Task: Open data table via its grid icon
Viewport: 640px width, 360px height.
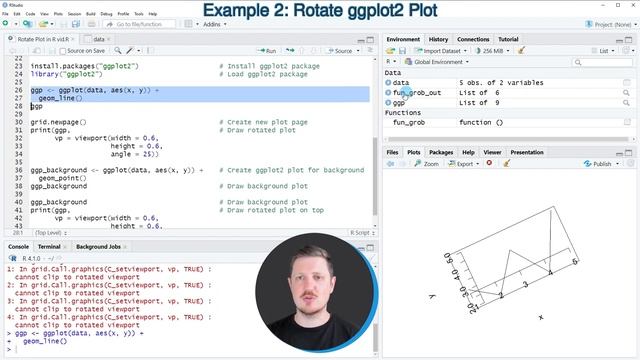Action: [627, 82]
